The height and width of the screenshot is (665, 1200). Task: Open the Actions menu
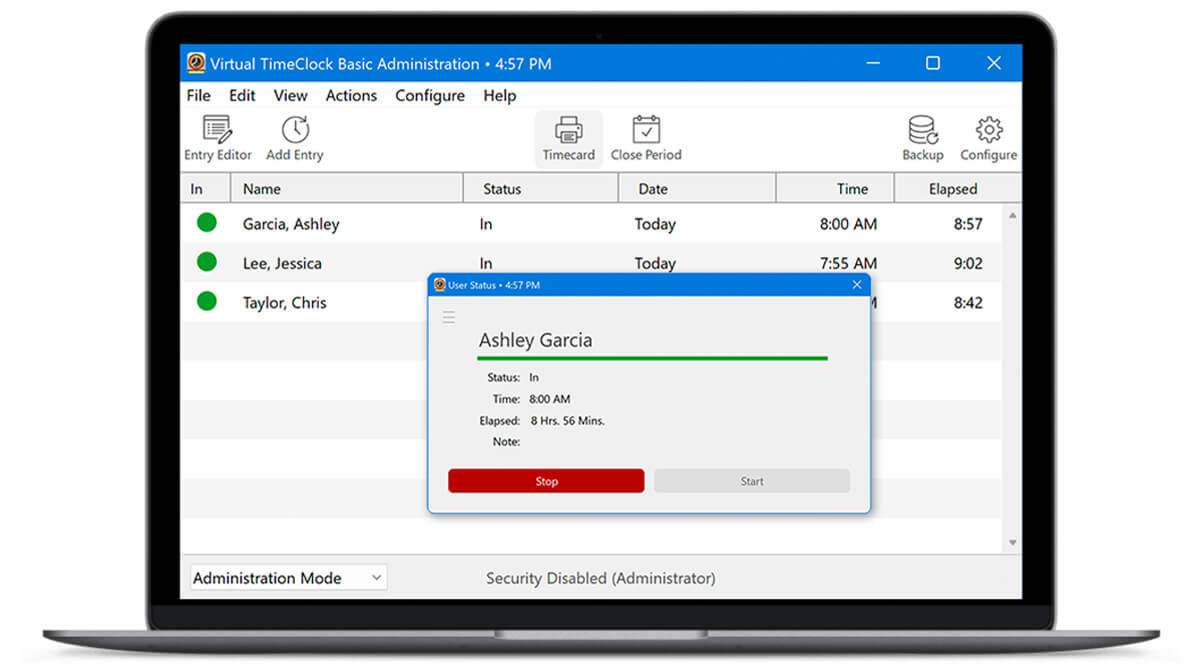351,96
